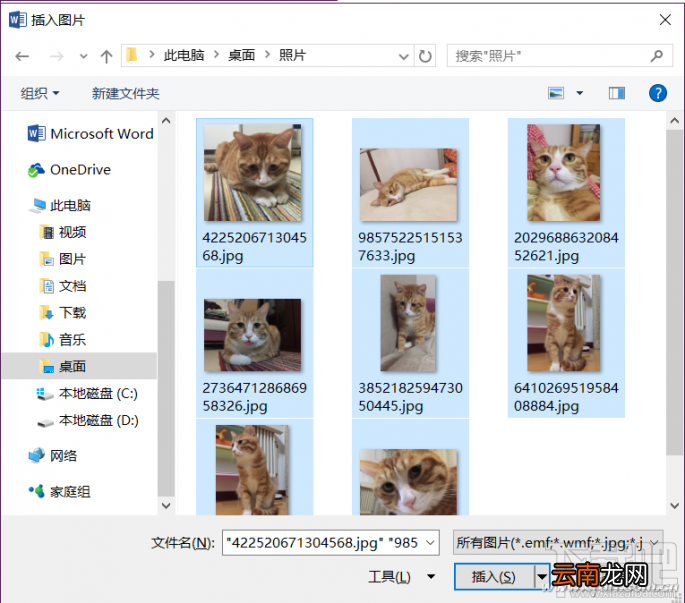Select Microsoft Word in navigation pane
The image size is (685, 603).
pyautogui.click(x=91, y=133)
